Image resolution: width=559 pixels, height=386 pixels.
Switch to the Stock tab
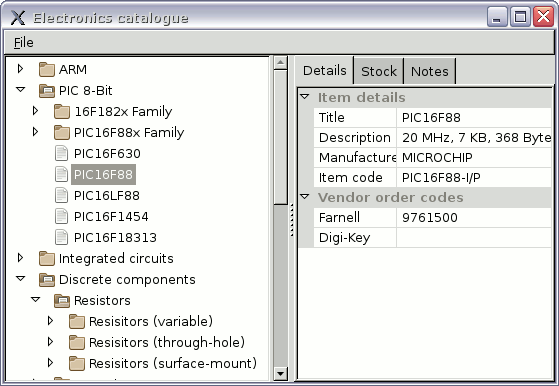(x=379, y=71)
